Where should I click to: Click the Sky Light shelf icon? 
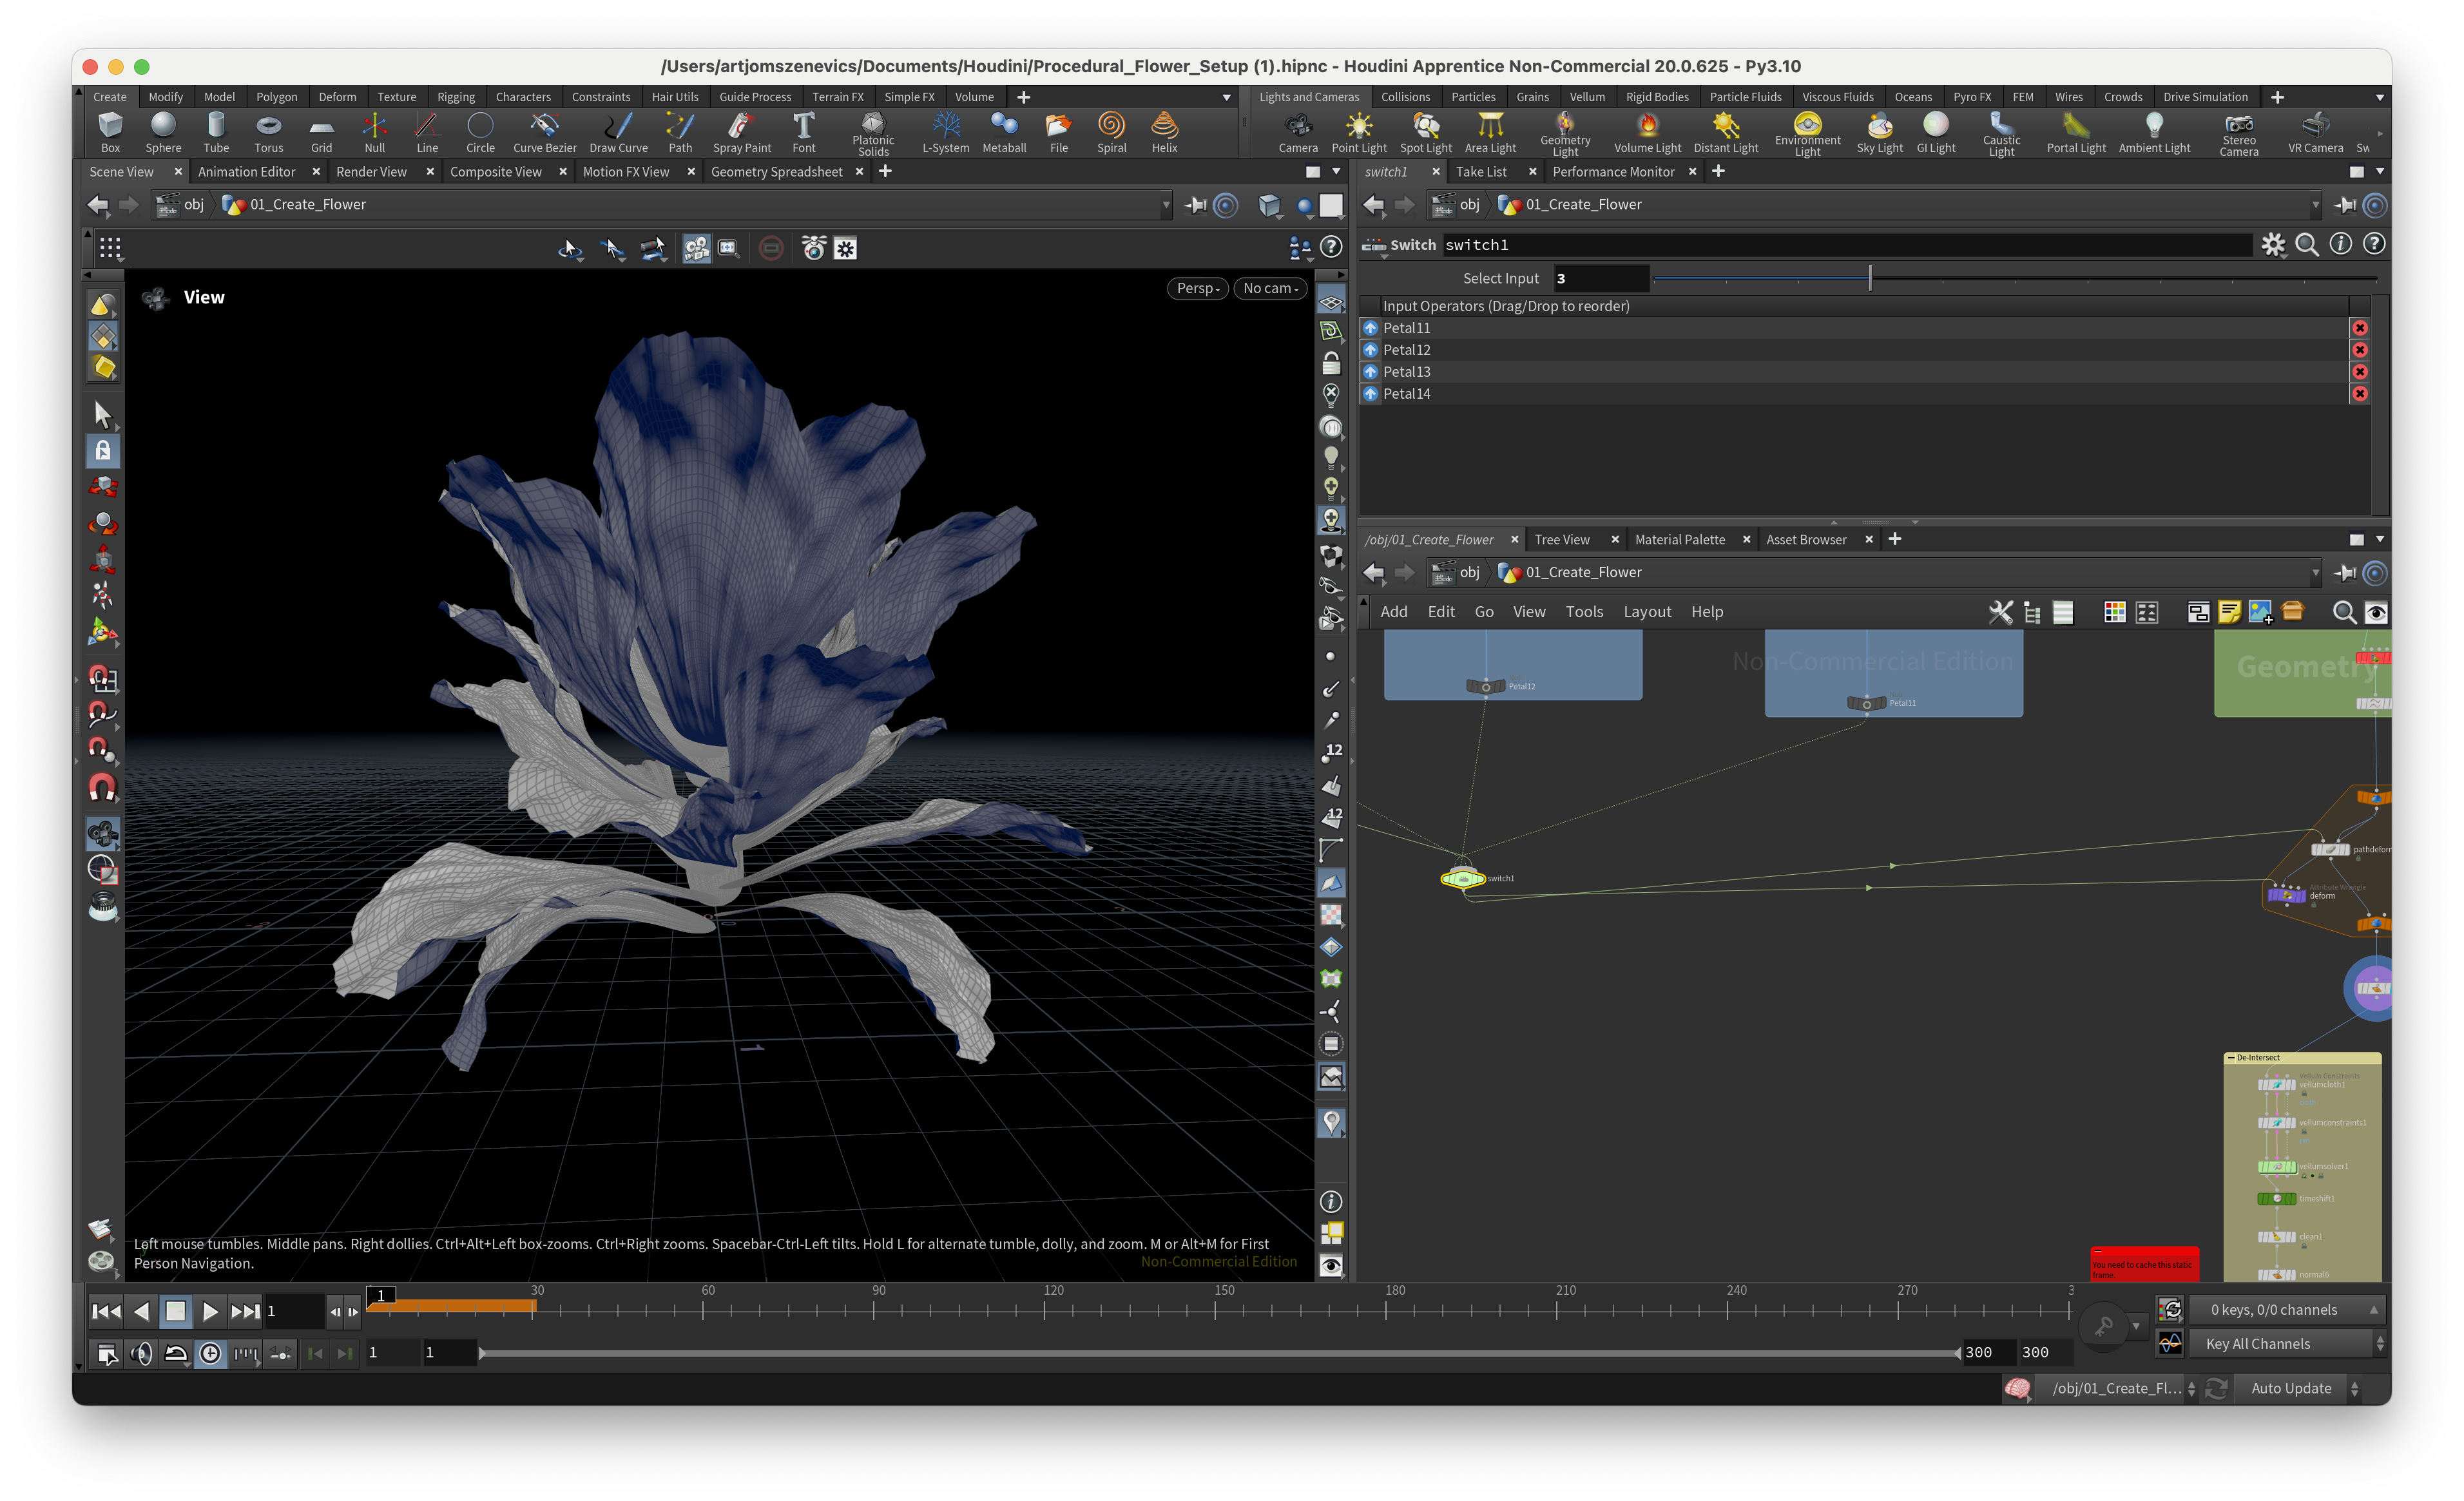1879,132
